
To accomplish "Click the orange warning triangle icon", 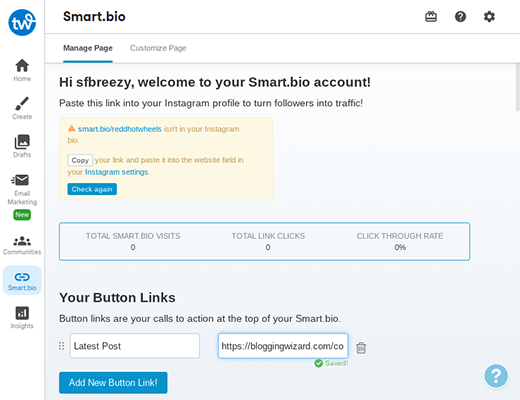I will pyautogui.click(x=71, y=128).
